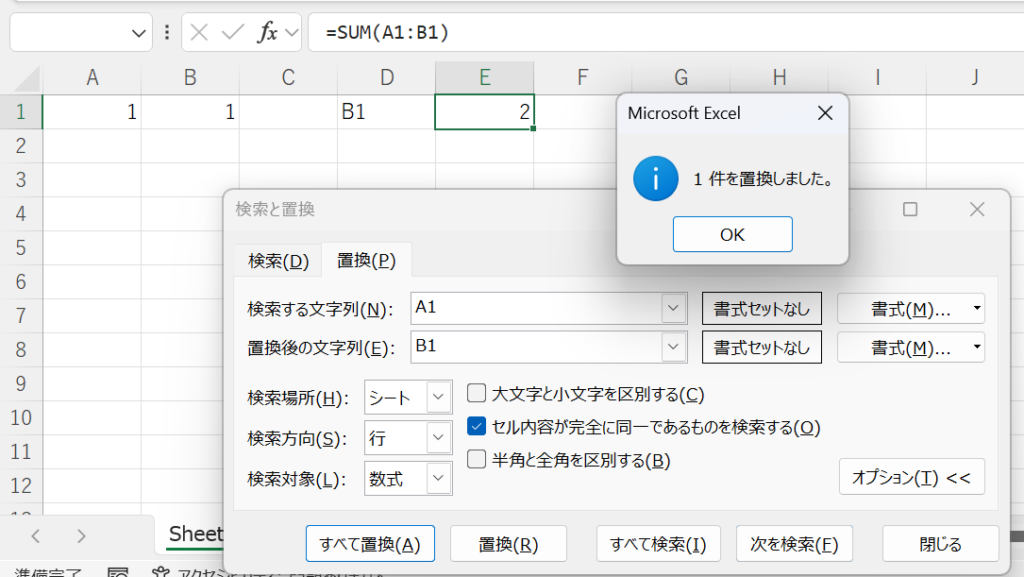Collapse options with オプション(T) << button

(912, 477)
